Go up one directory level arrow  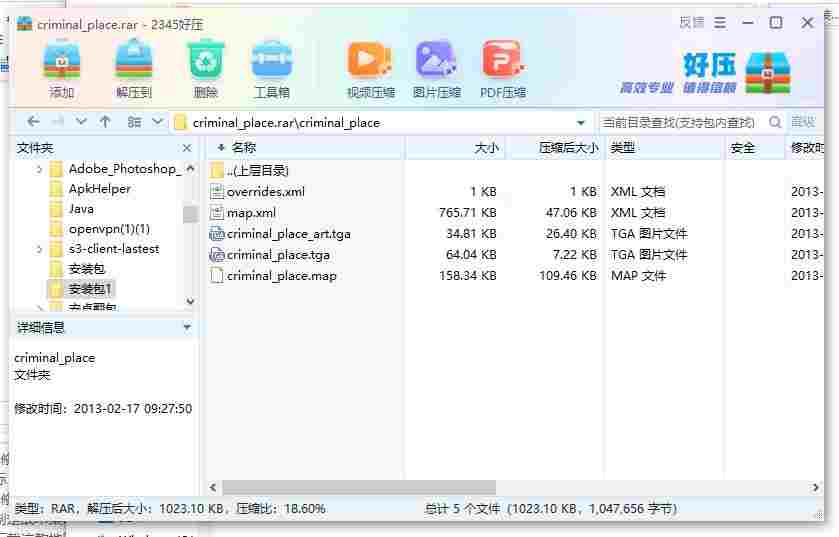105,122
